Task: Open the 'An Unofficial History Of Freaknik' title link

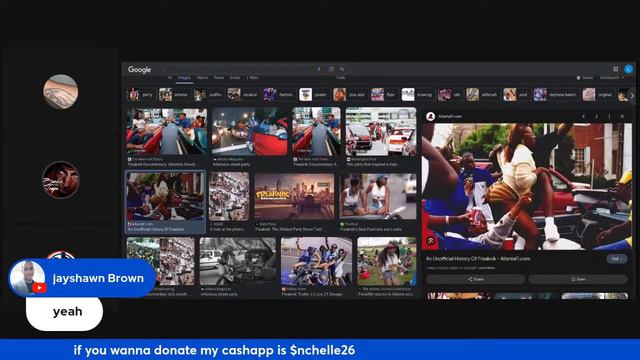Action: (x=478, y=259)
